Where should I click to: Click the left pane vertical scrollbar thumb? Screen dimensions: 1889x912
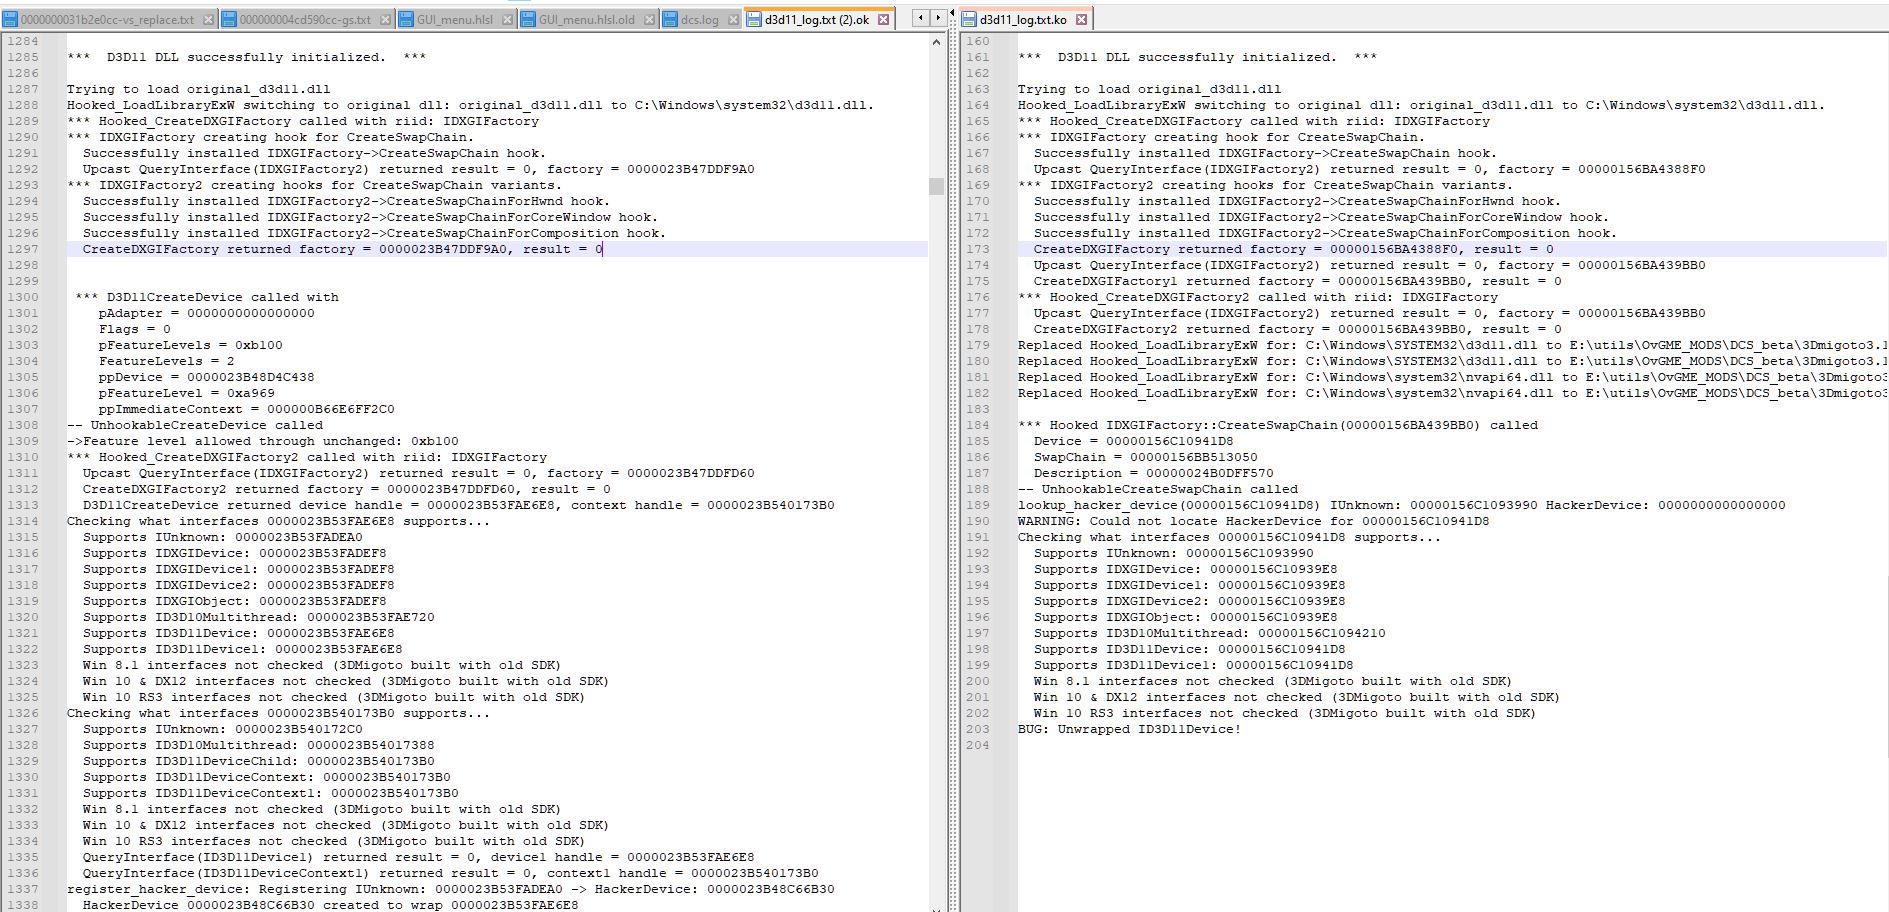tap(937, 185)
